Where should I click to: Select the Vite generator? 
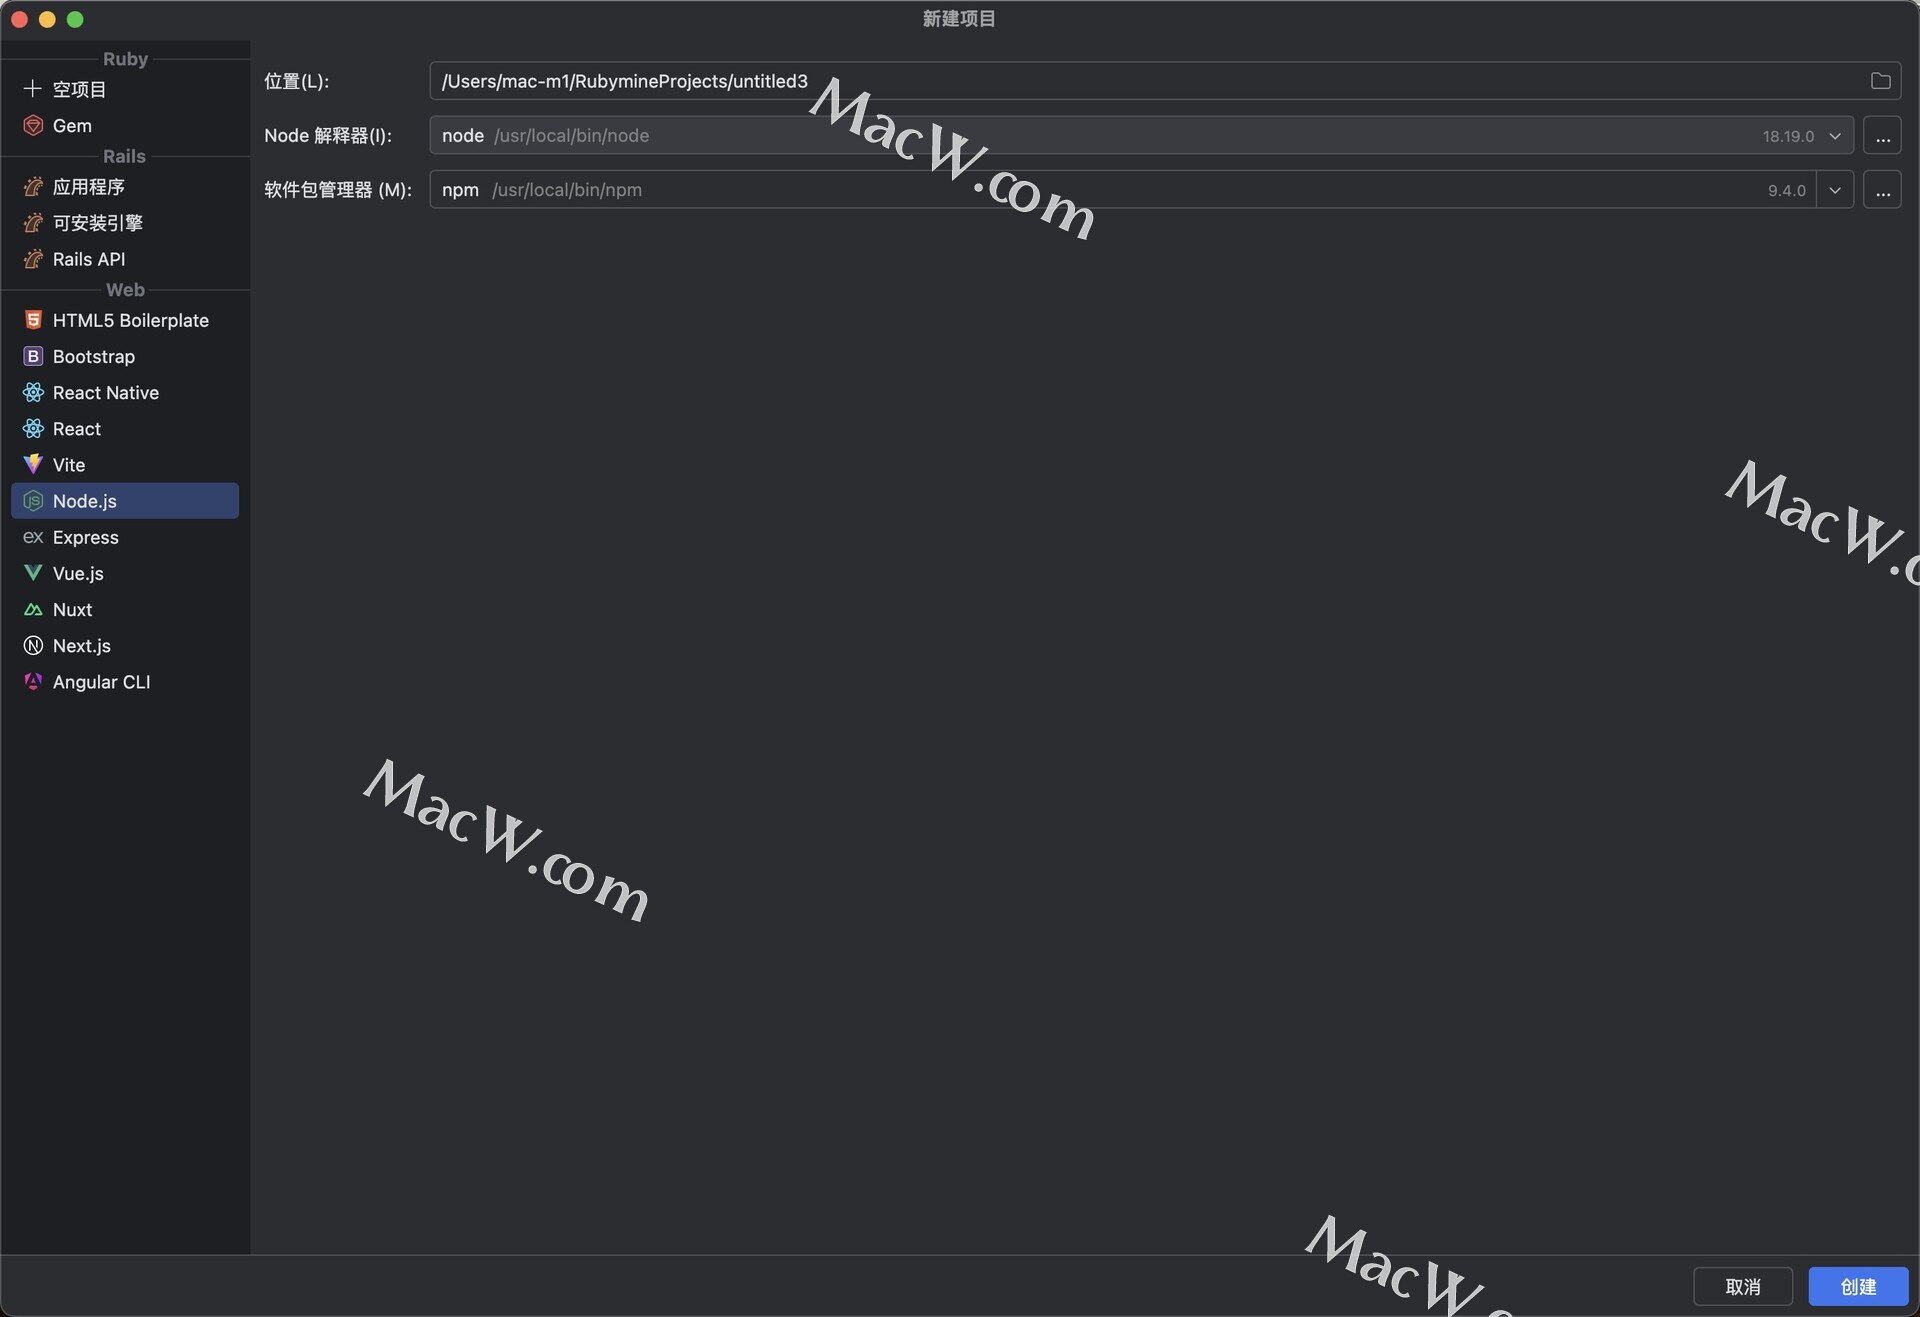(125, 464)
